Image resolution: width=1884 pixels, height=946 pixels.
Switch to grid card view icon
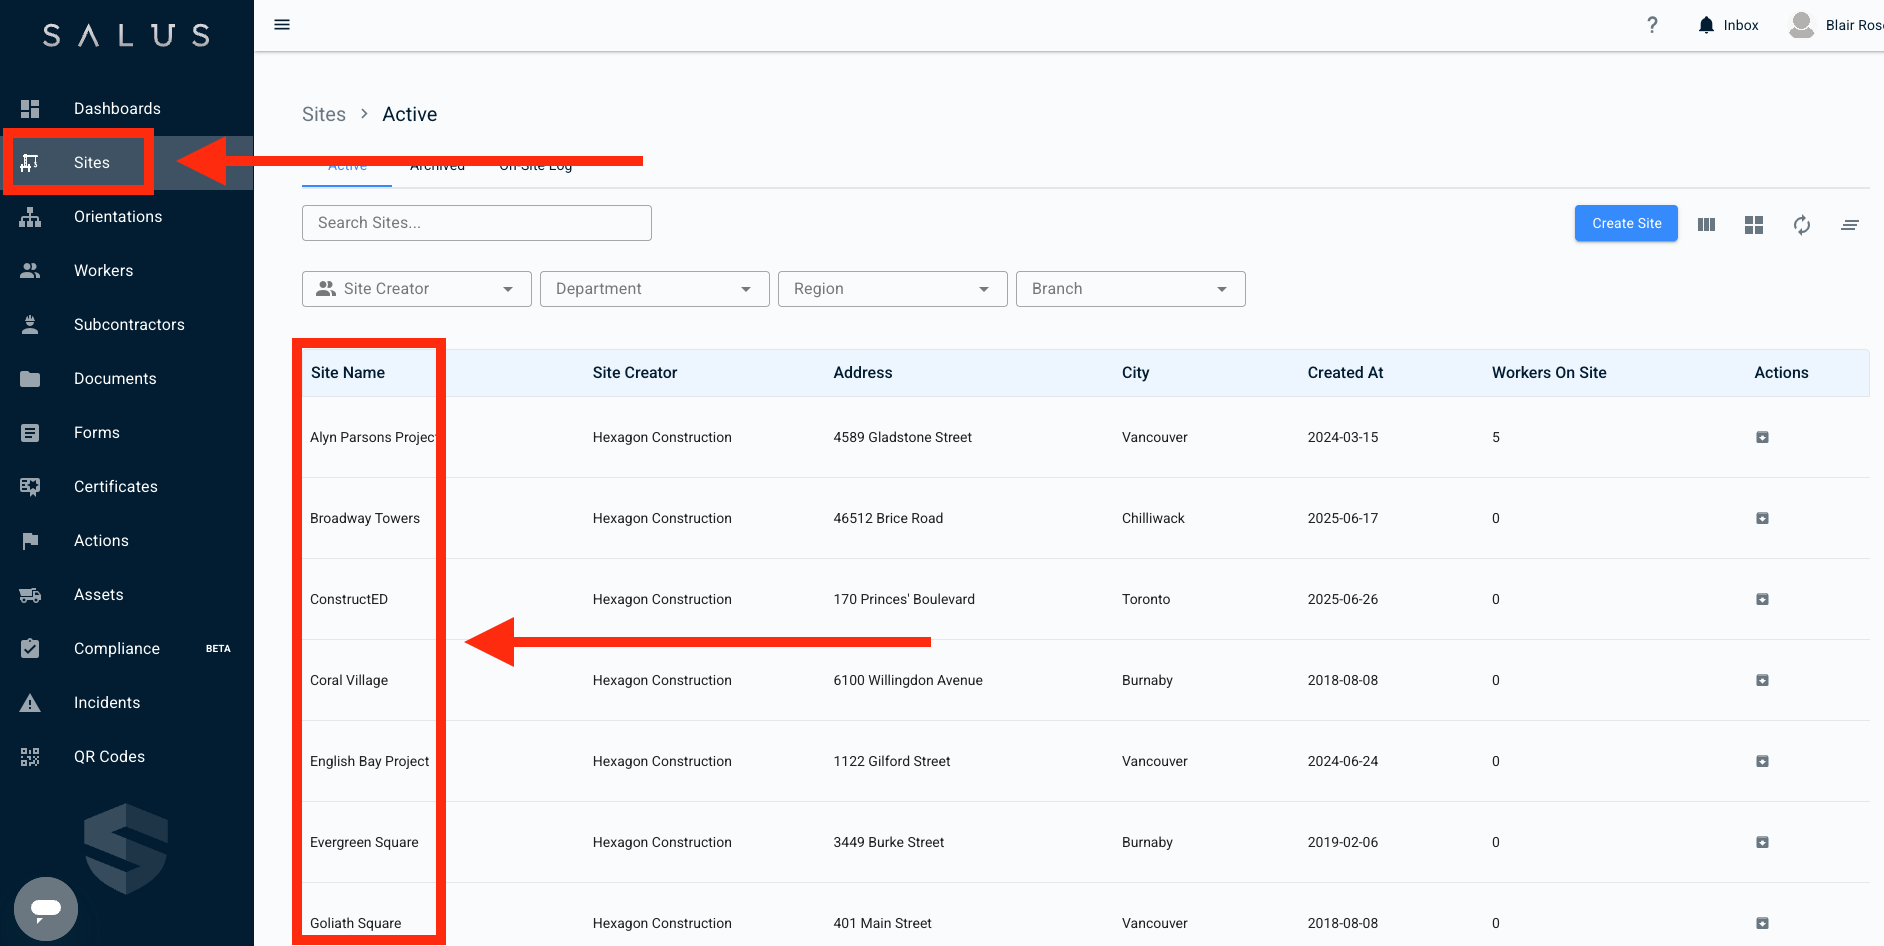1753,225
